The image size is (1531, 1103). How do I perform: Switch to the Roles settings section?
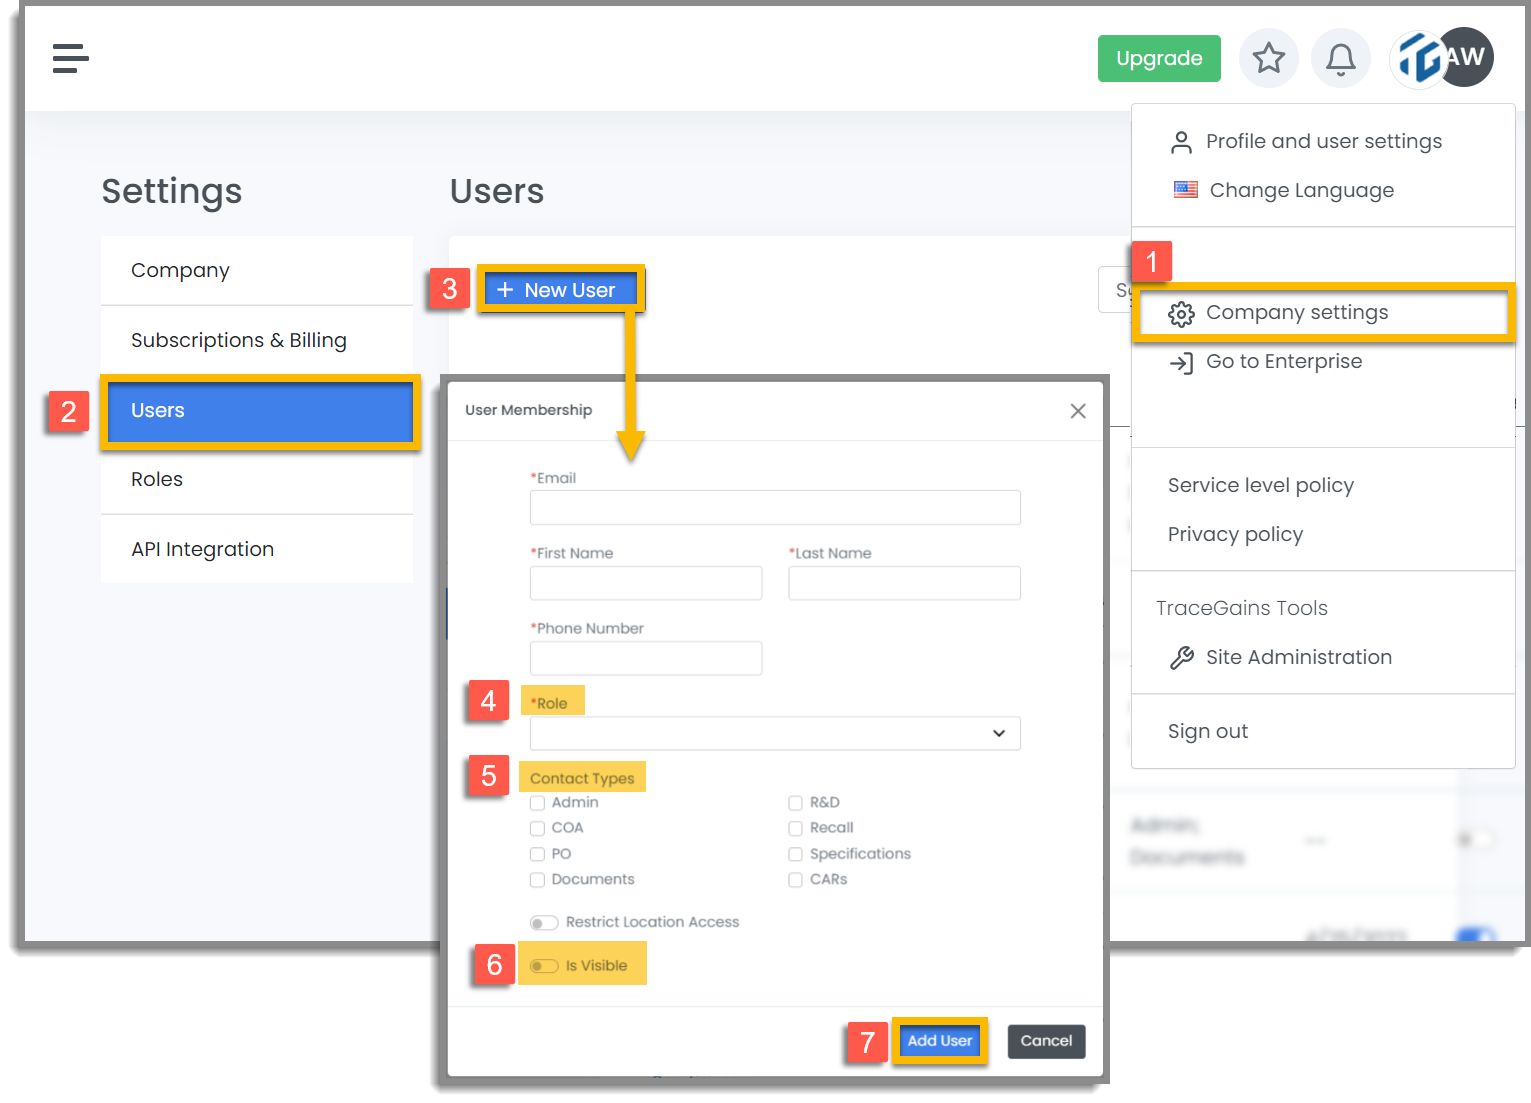pos(157,479)
